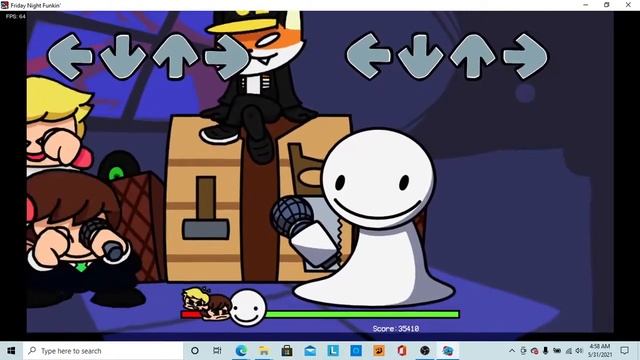640x360 pixels.
Task: Click the Type here to search box
Action: click(103, 351)
